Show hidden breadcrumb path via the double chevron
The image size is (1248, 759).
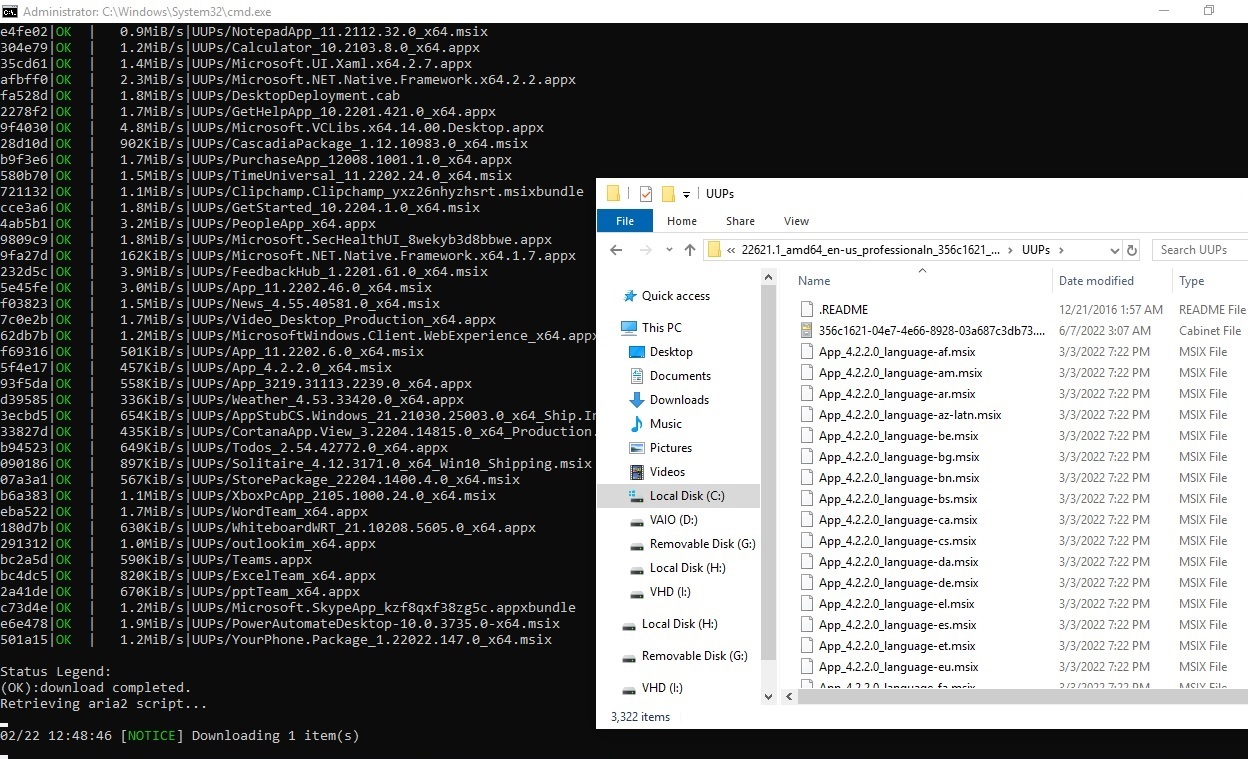(732, 250)
